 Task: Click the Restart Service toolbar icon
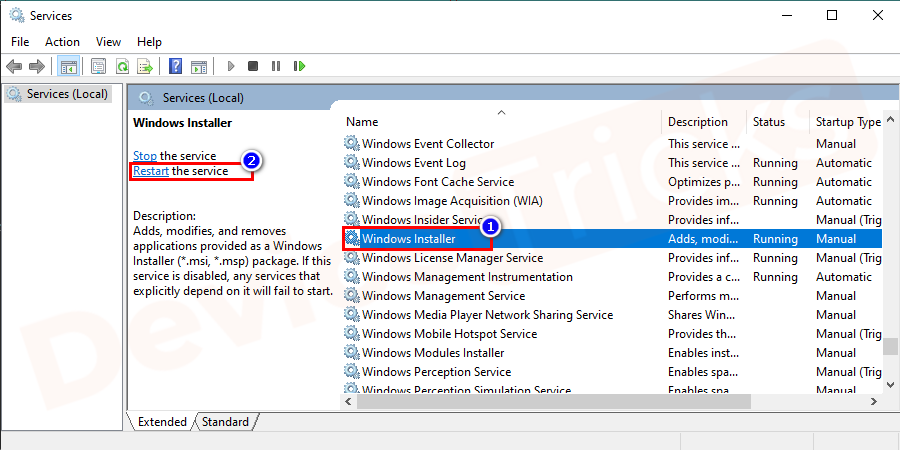(x=299, y=67)
